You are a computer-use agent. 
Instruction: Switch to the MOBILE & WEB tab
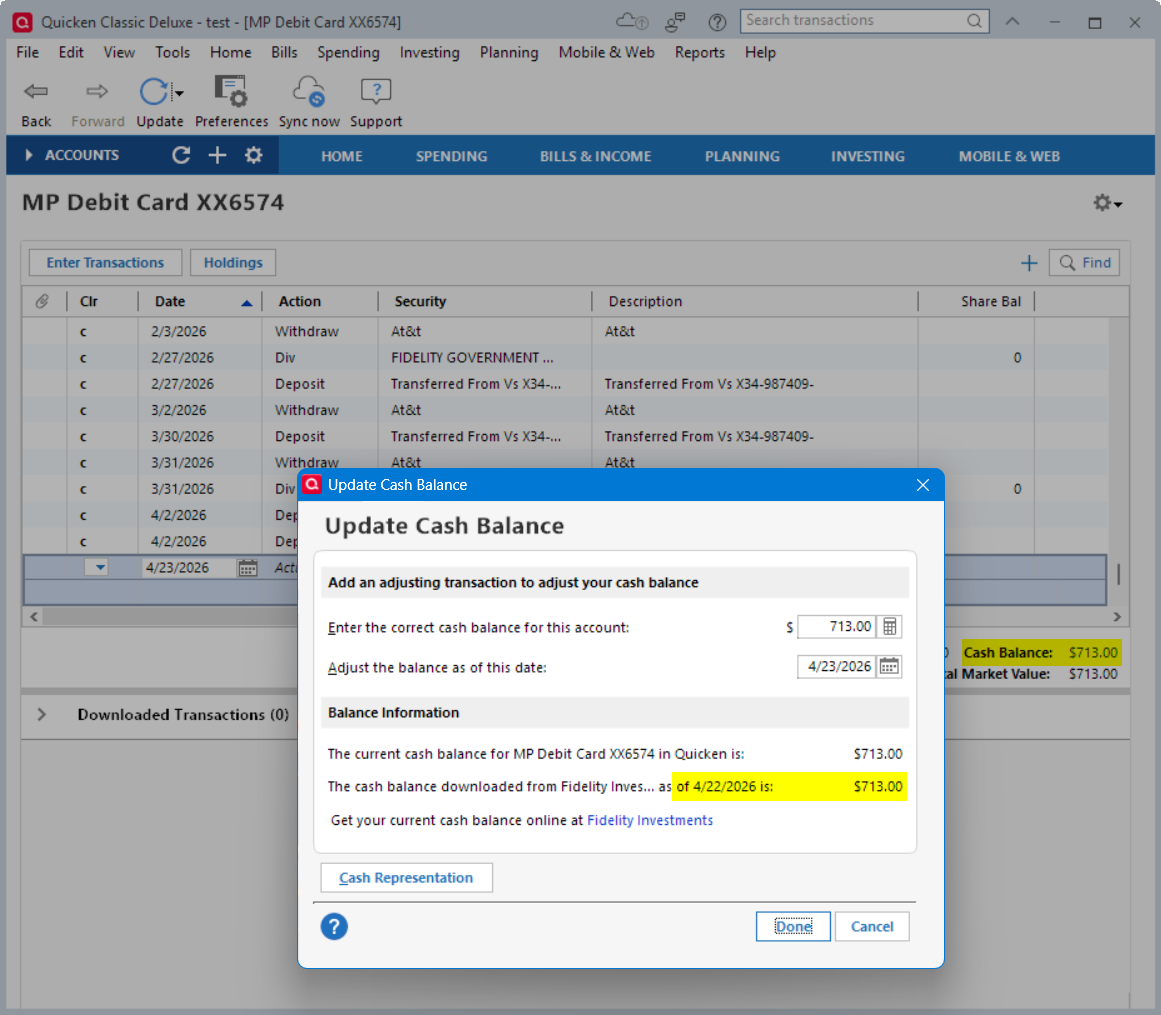click(1008, 156)
